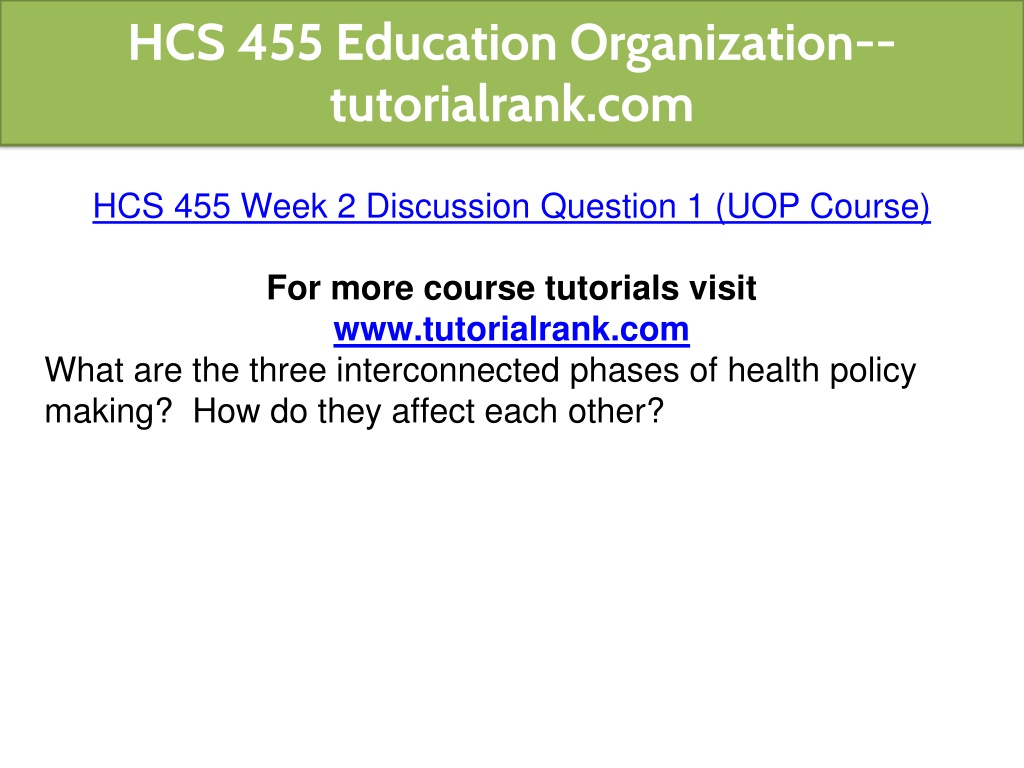Click 'health policy' in the question text
This screenshot has width=1024, height=768.
pyautogui.click(x=822, y=372)
